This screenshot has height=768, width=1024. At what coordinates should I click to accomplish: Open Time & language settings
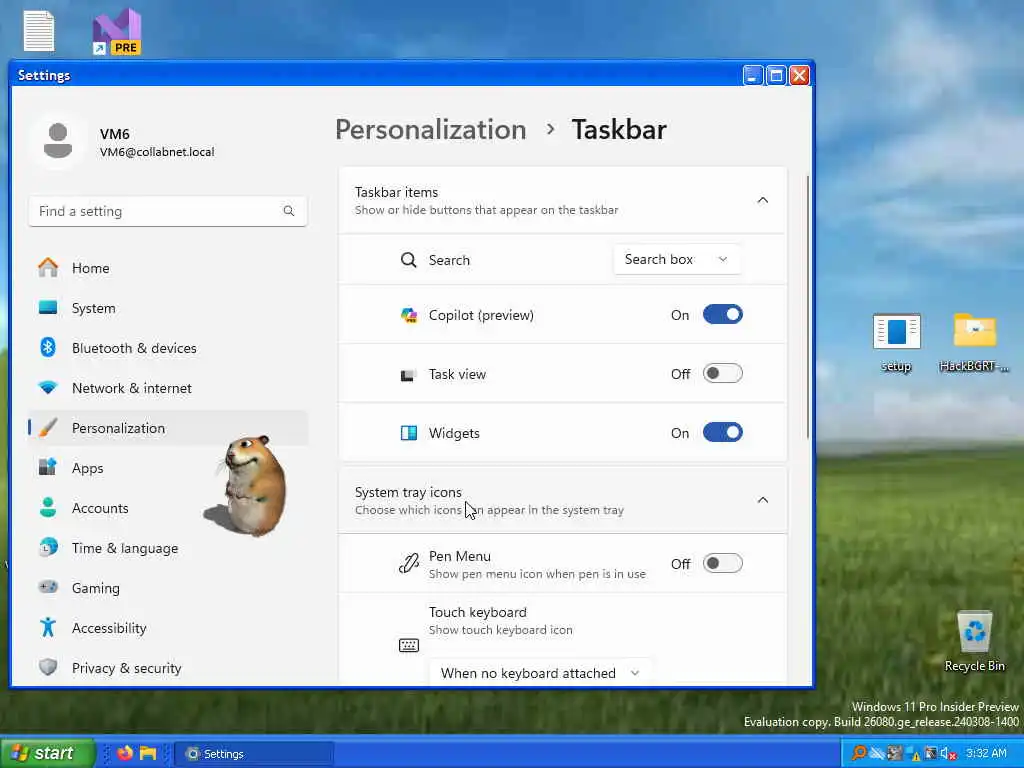[x=168, y=548]
